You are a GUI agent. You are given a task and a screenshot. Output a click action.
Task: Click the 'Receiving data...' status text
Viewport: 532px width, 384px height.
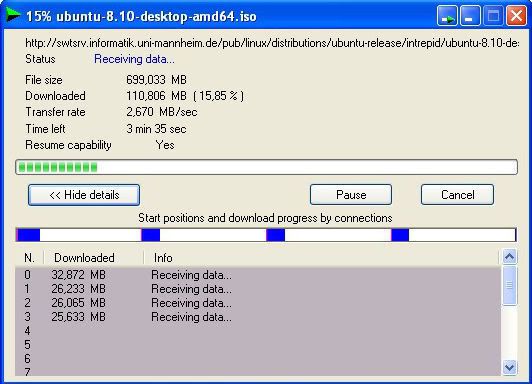click(x=134, y=59)
